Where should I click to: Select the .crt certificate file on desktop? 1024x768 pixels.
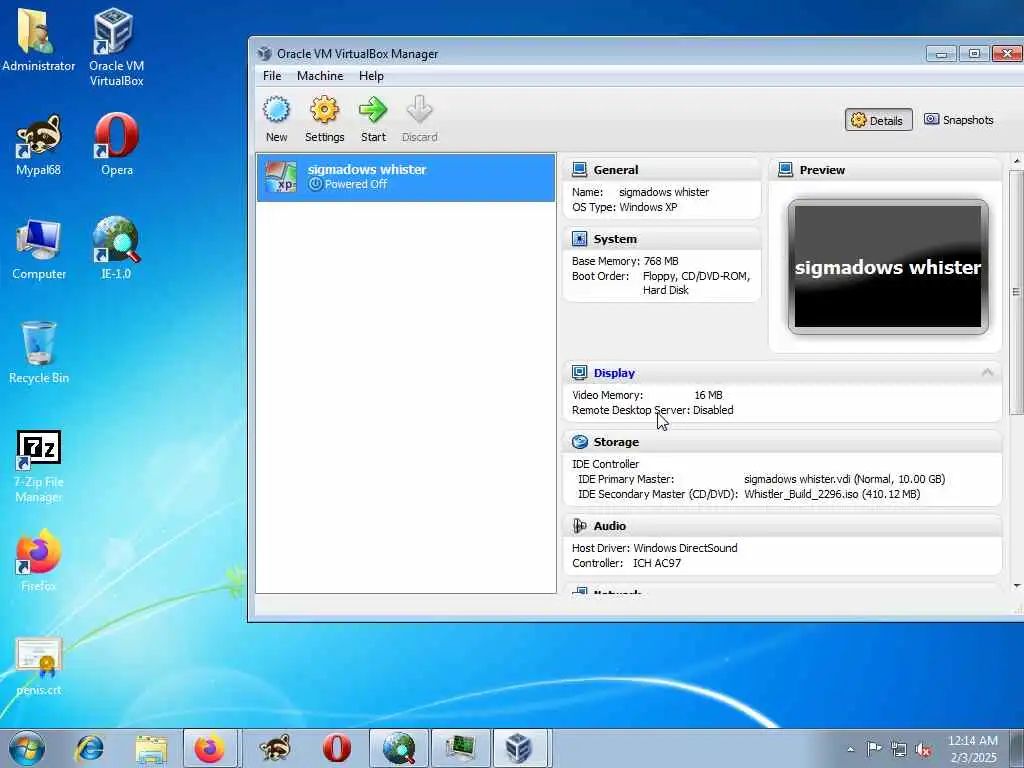click(39, 666)
